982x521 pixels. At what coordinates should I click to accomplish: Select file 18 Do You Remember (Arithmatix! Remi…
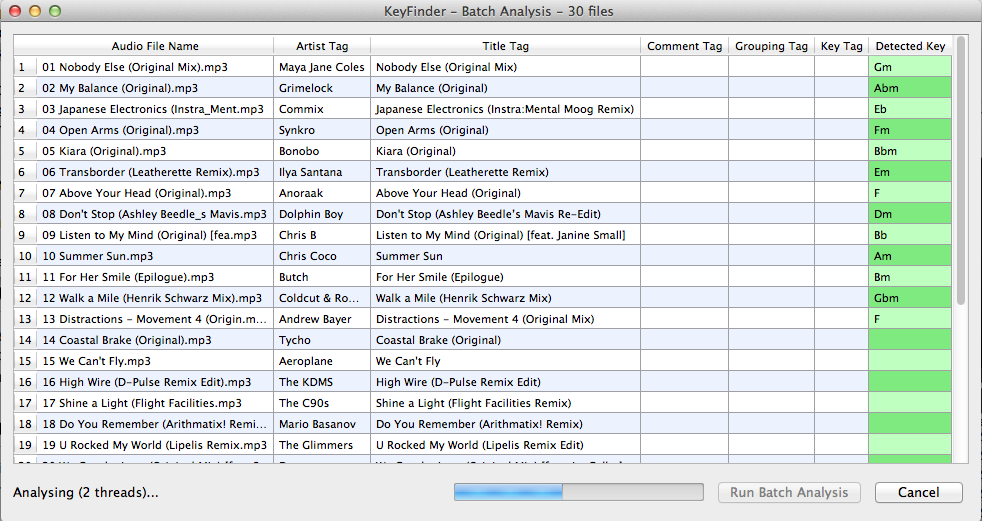(155, 423)
